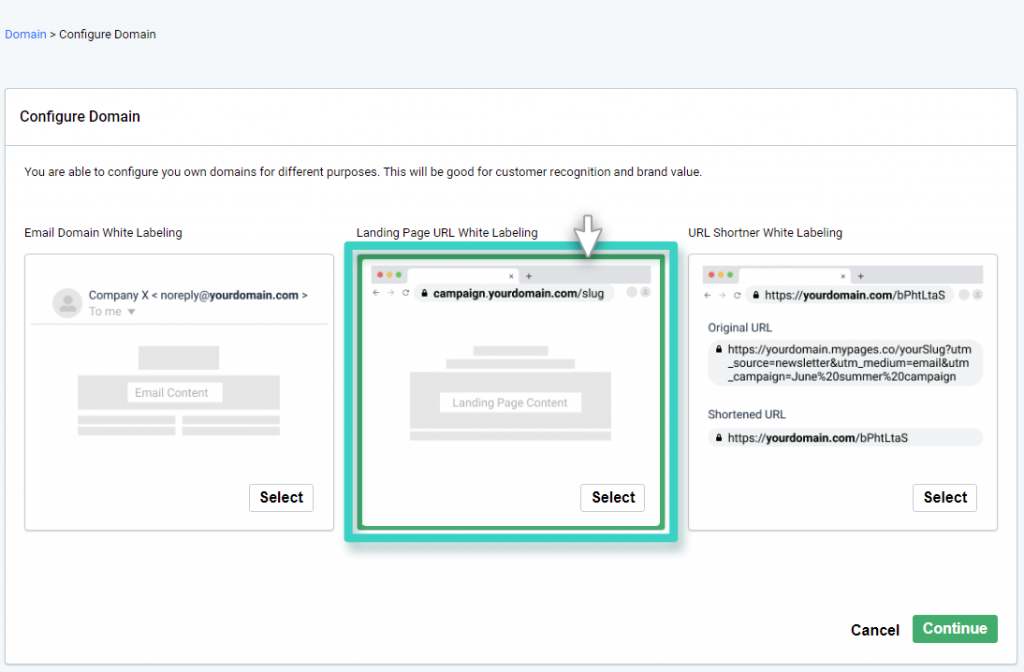Image resolution: width=1024 pixels, height=672 pixels.
Task: Click the Email Content placeholder box
Action: click(172, 393)
